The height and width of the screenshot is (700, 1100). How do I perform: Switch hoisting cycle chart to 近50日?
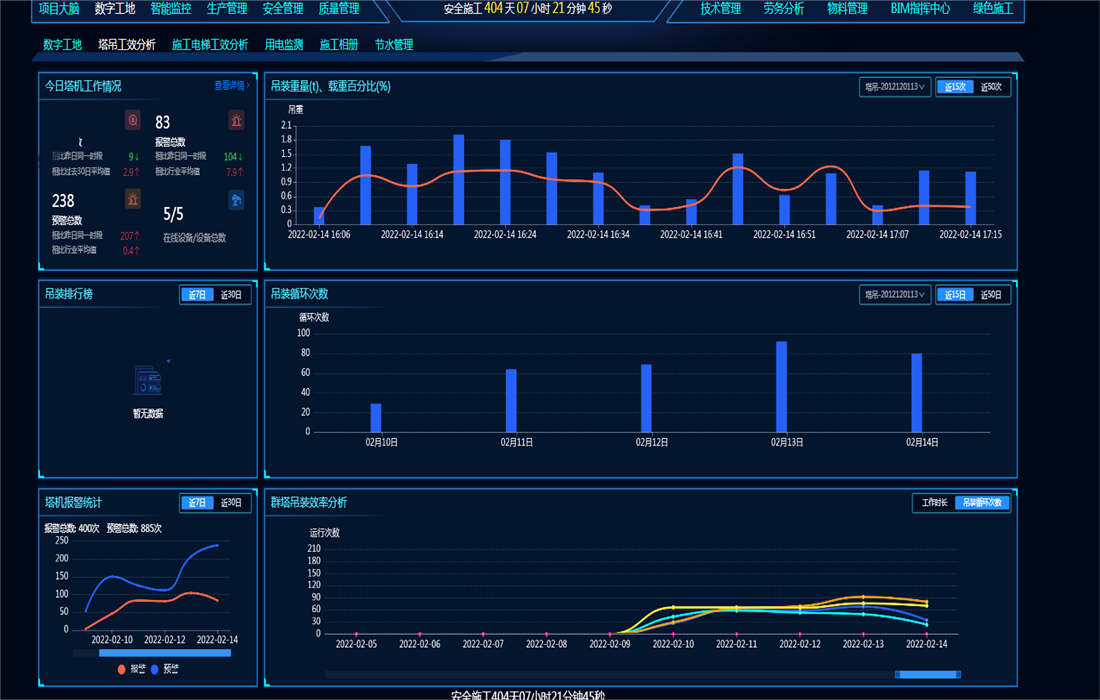coord(991,295)
